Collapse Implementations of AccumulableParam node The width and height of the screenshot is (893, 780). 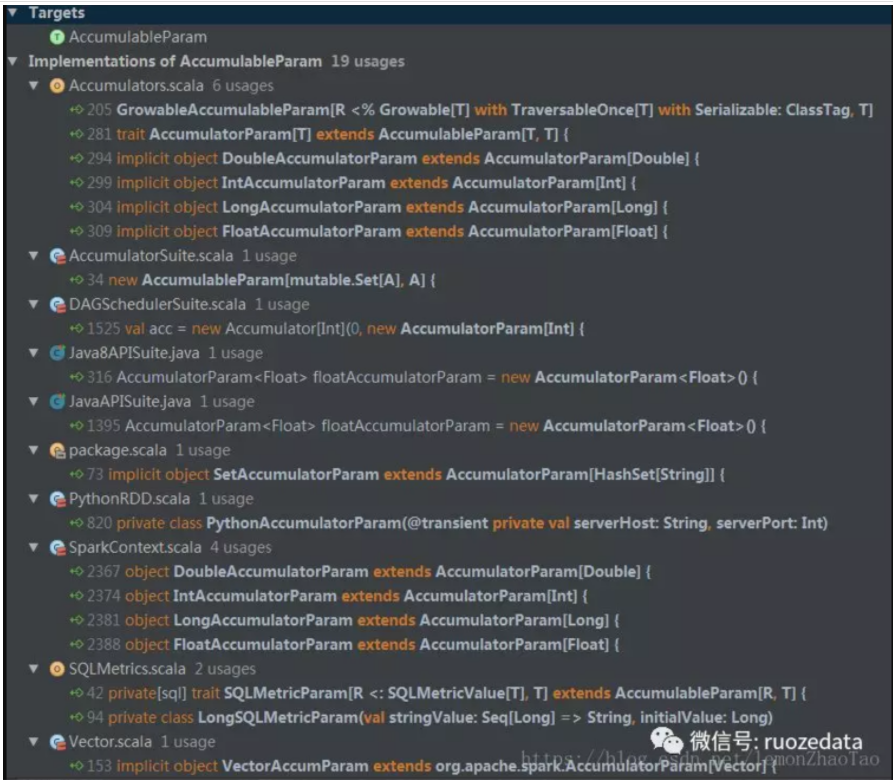(13, 61)
